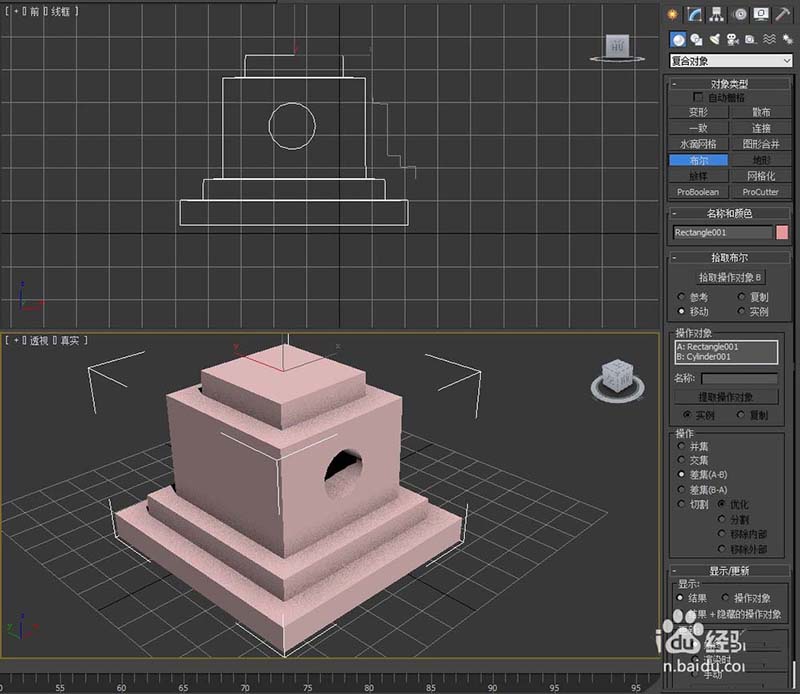
Task: Collapse the 对象类型 rollout
Action: [x=730, y=84]
